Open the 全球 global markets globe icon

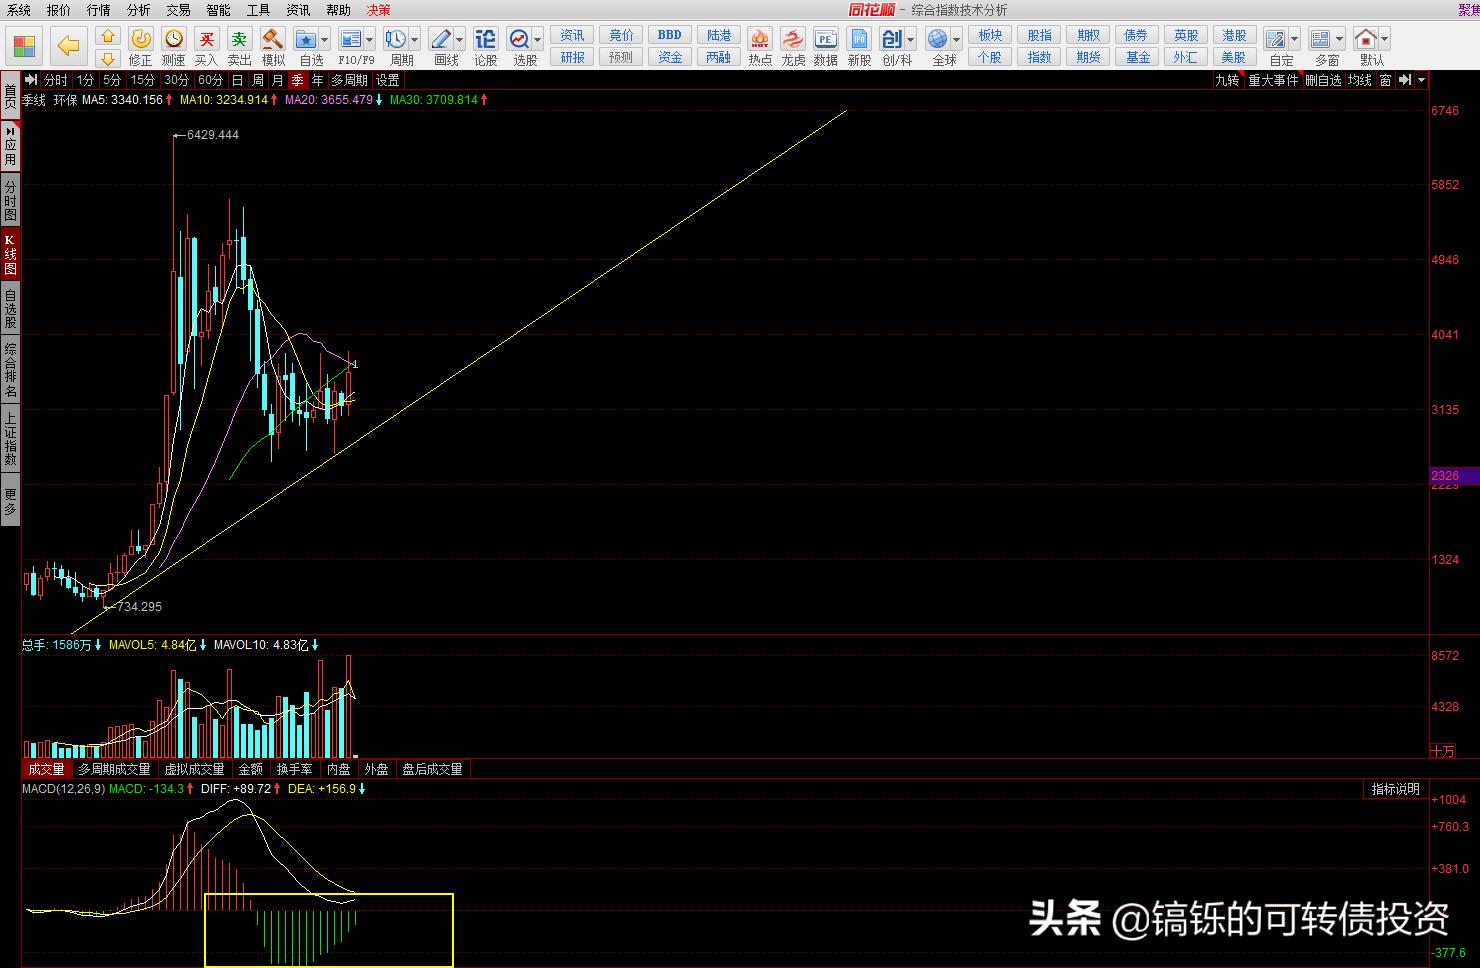(x=938, y=39)
